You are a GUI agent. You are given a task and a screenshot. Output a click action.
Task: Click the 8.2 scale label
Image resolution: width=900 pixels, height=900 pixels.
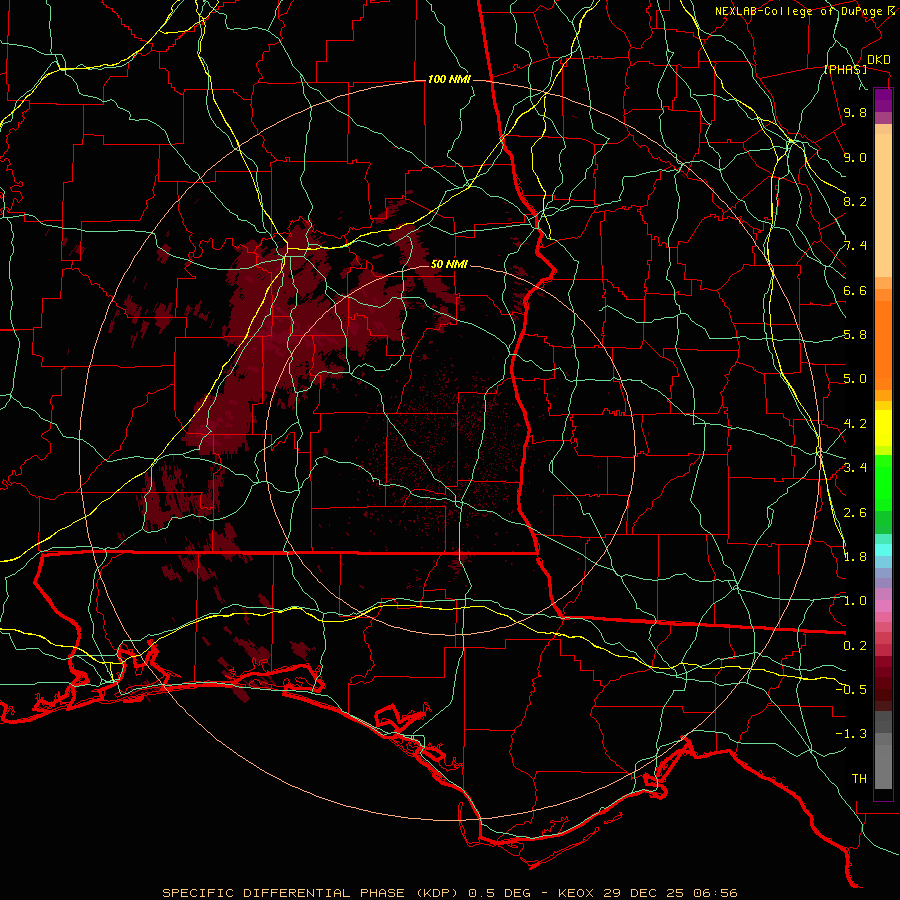click(855, 201)
